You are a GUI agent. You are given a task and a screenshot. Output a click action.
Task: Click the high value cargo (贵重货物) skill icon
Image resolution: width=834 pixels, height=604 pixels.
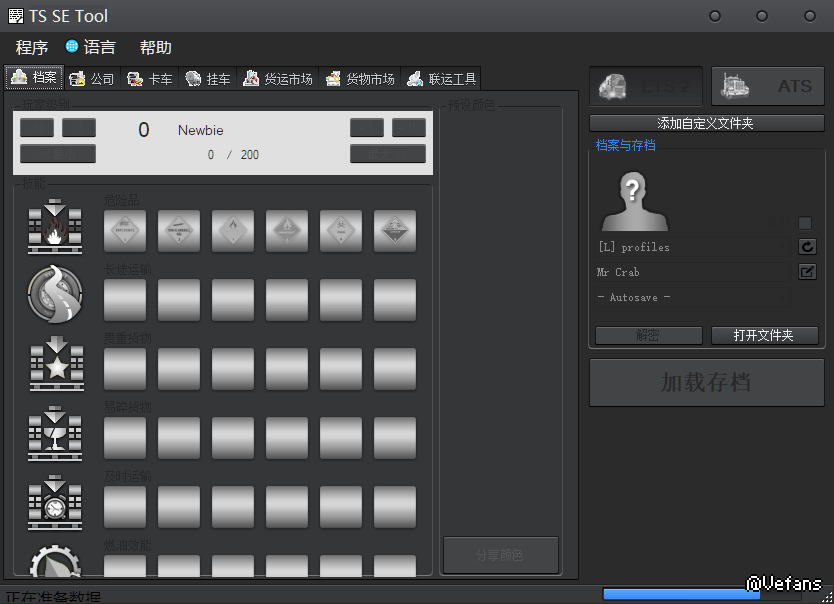(56, 364)
